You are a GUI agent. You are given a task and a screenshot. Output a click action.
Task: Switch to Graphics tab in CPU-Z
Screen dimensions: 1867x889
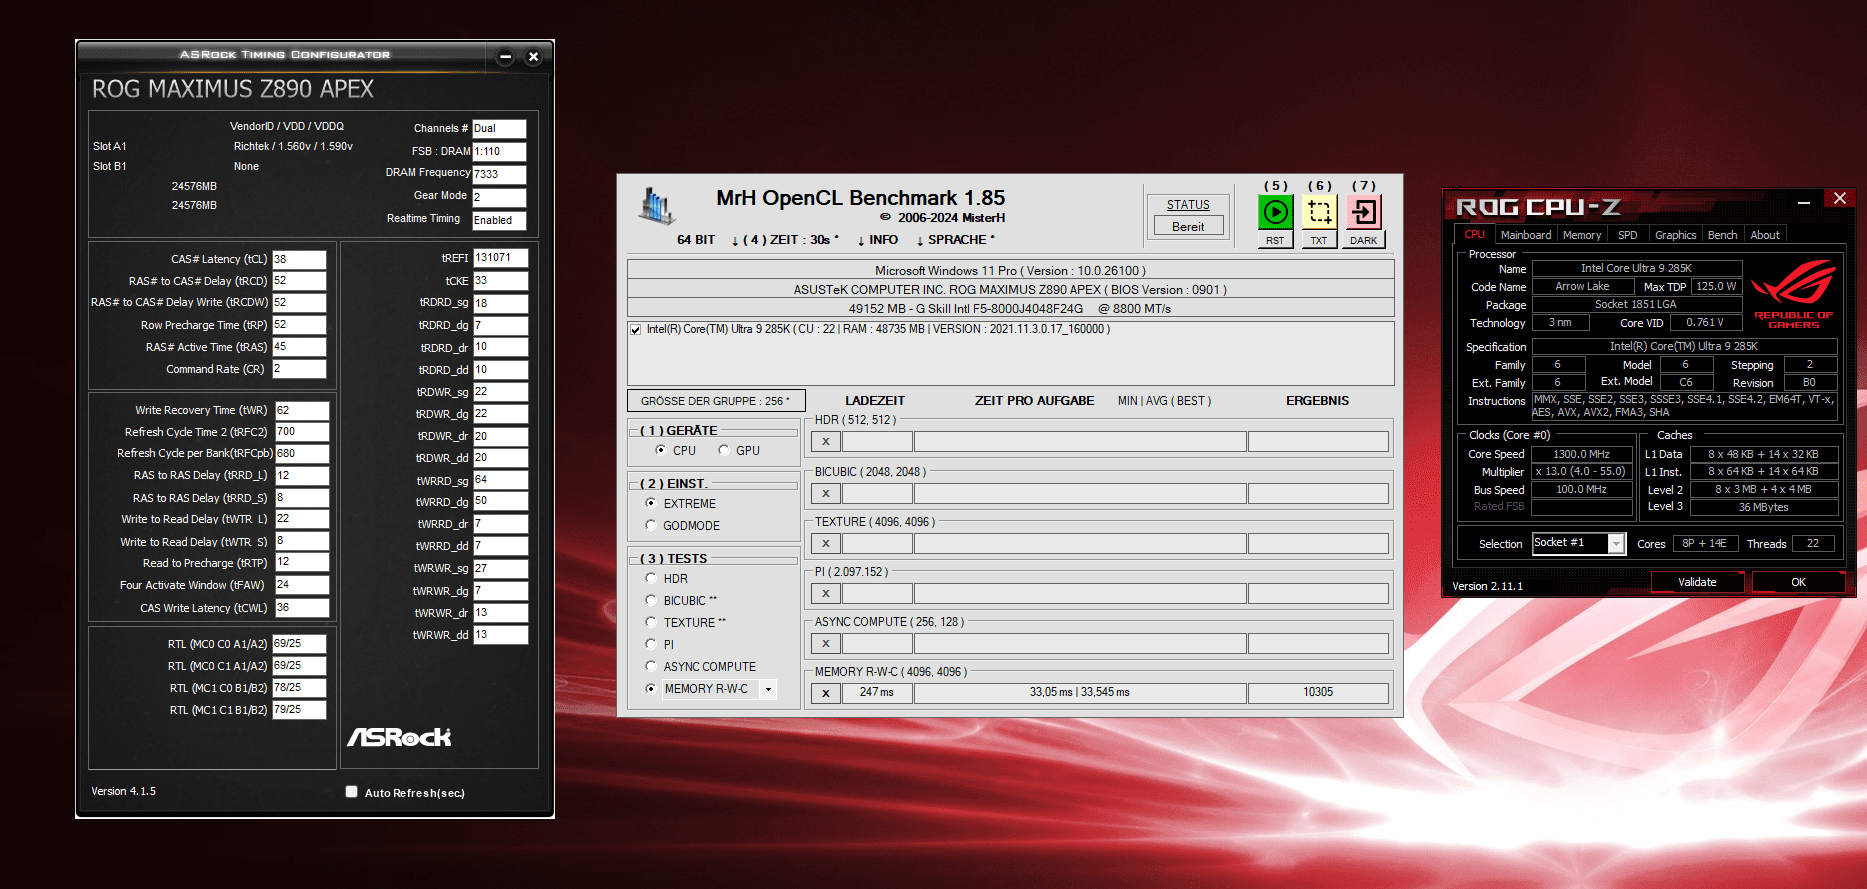click(1675, 235)
